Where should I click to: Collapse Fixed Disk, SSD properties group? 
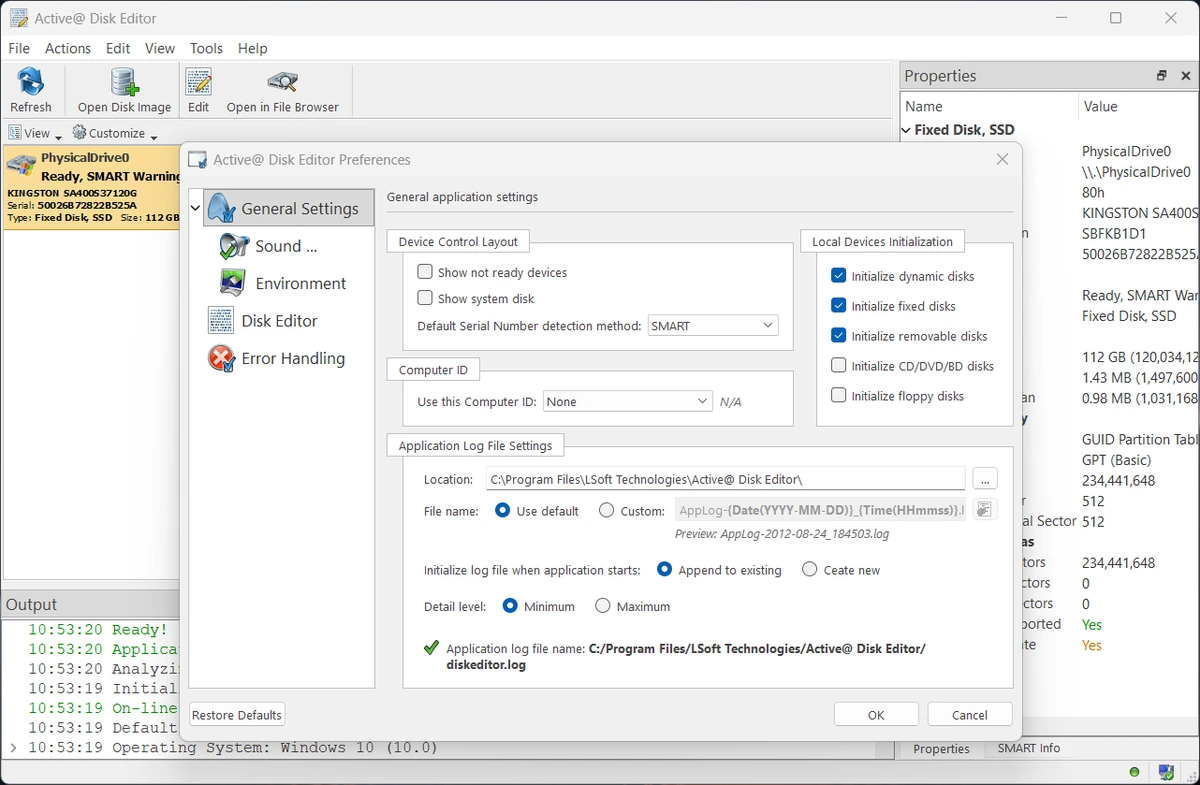[907, 130]
